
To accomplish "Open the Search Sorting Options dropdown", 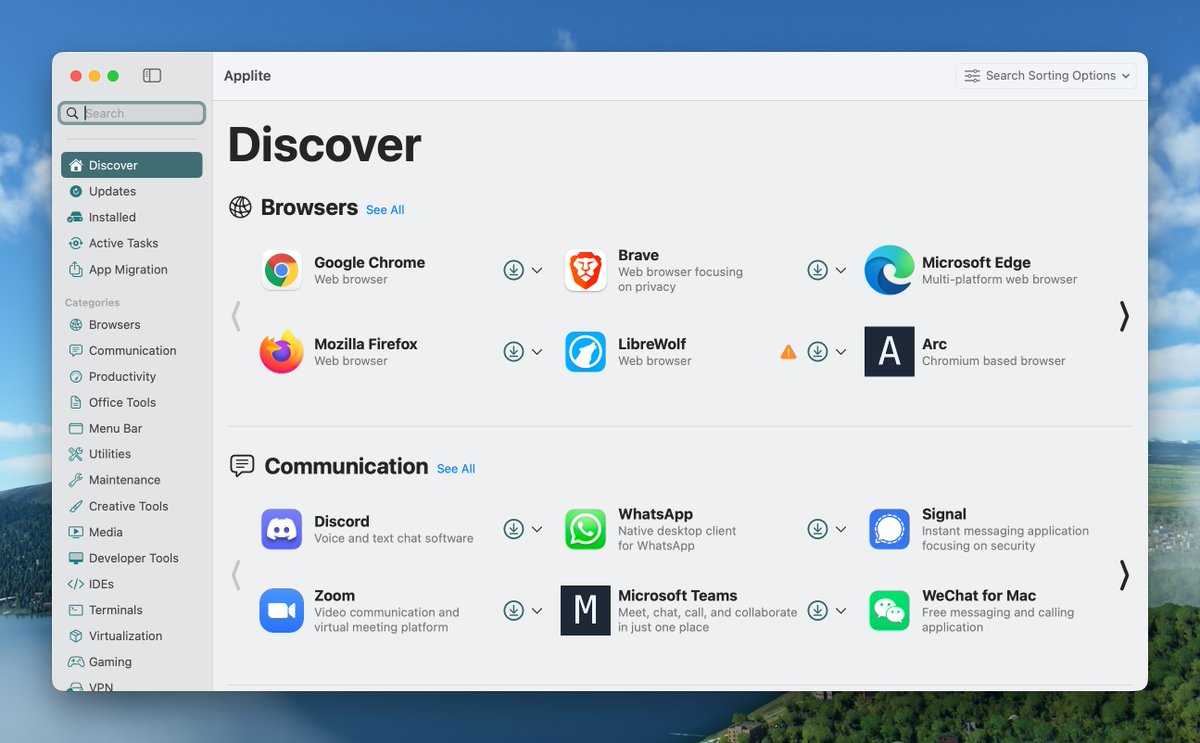I will tap(1046, 76).
